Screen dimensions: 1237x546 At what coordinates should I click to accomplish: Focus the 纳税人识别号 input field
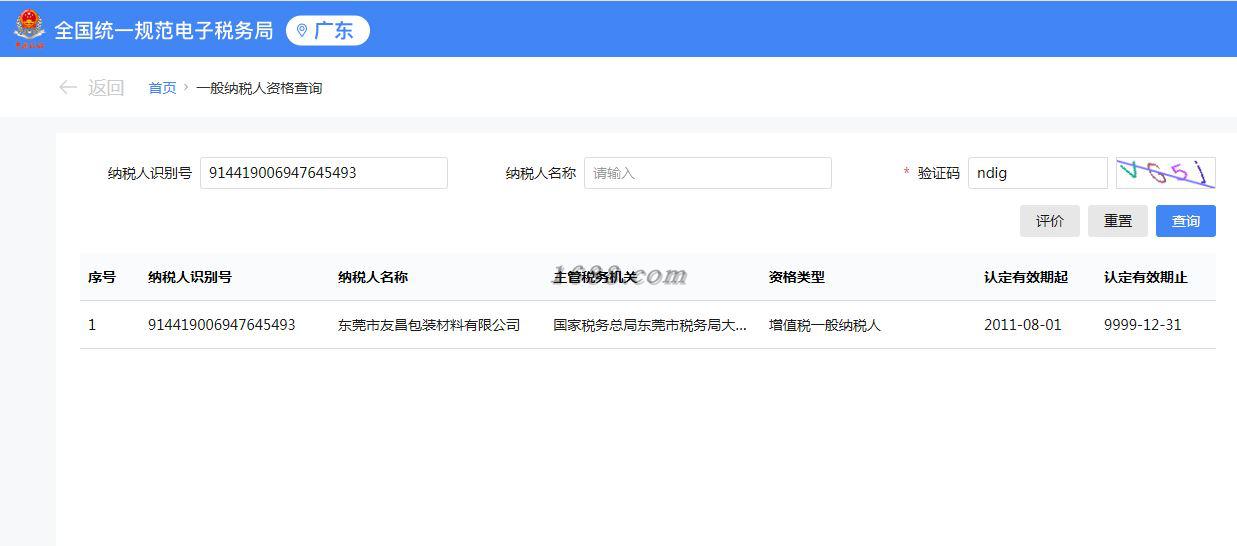click(x=324, y=173)
